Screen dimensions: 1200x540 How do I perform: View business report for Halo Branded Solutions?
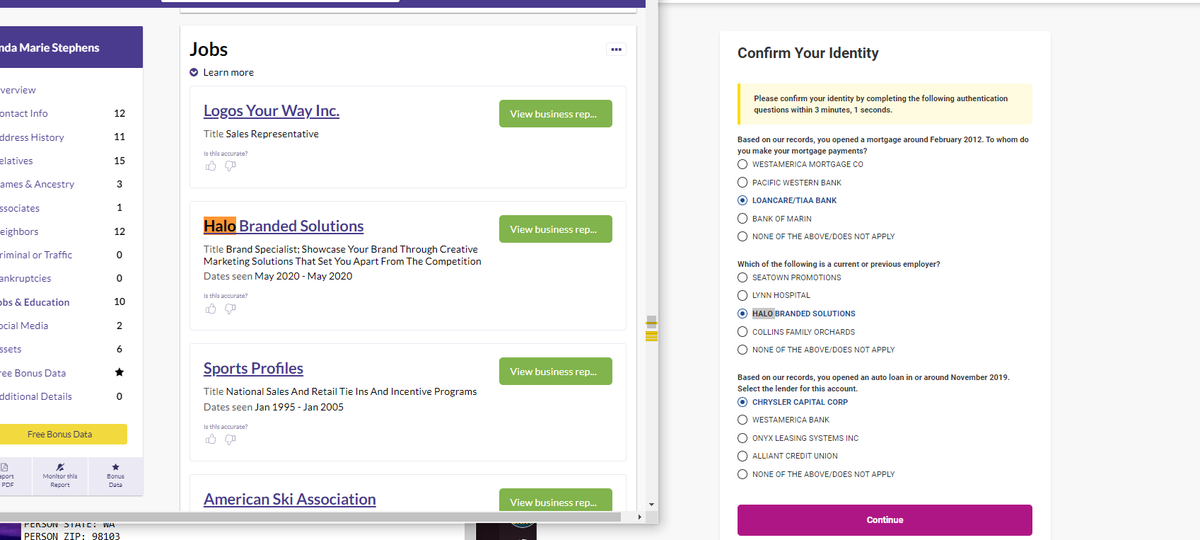555,229
